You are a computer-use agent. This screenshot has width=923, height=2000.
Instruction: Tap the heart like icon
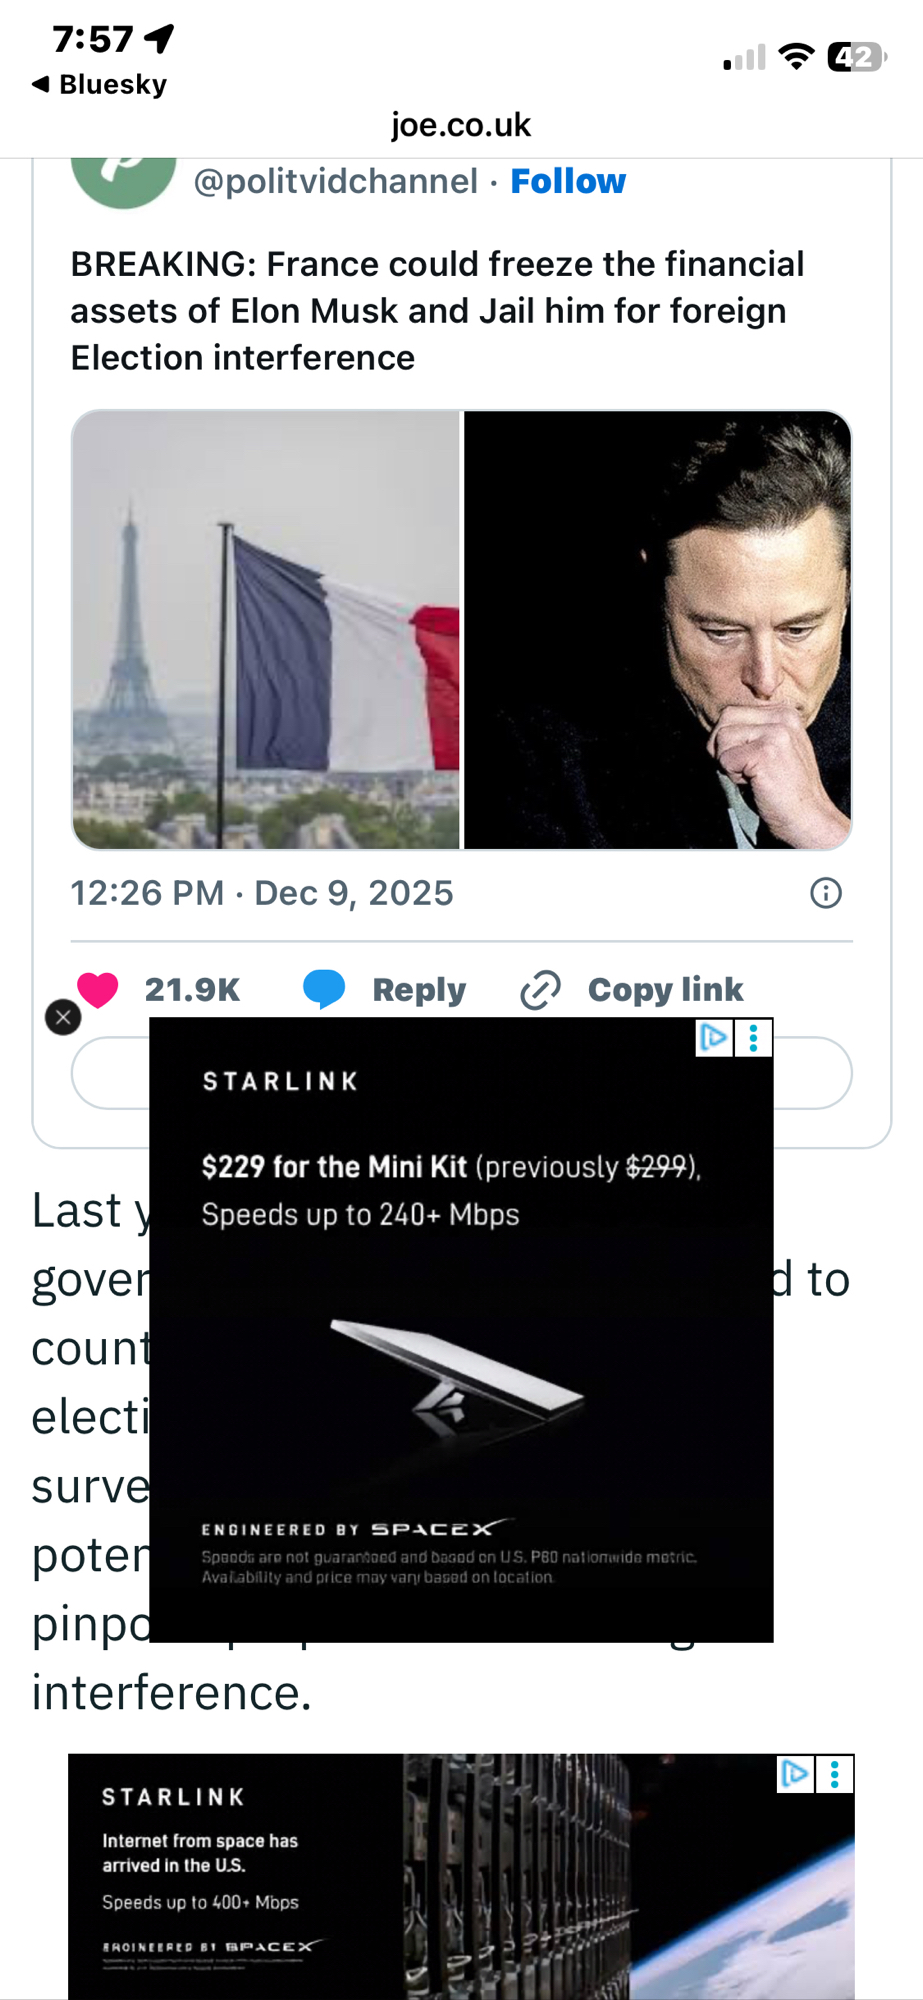pyautogui.click(x=98, y=989)
